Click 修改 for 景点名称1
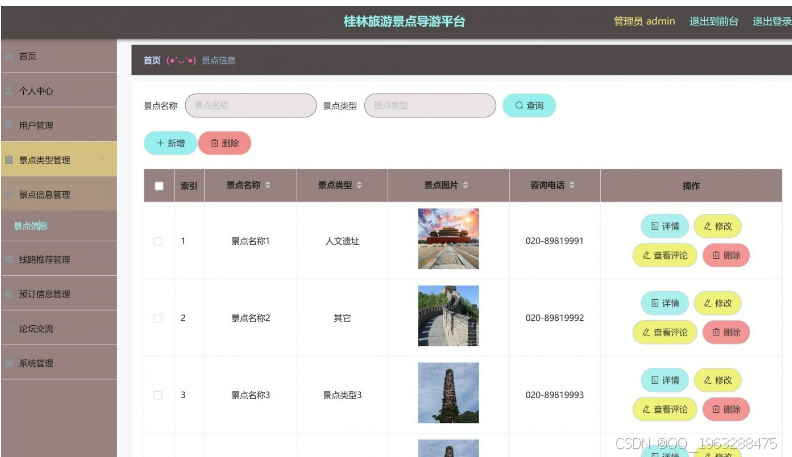The height and width of the screenshot is (457, 792). tap(718, 226)
